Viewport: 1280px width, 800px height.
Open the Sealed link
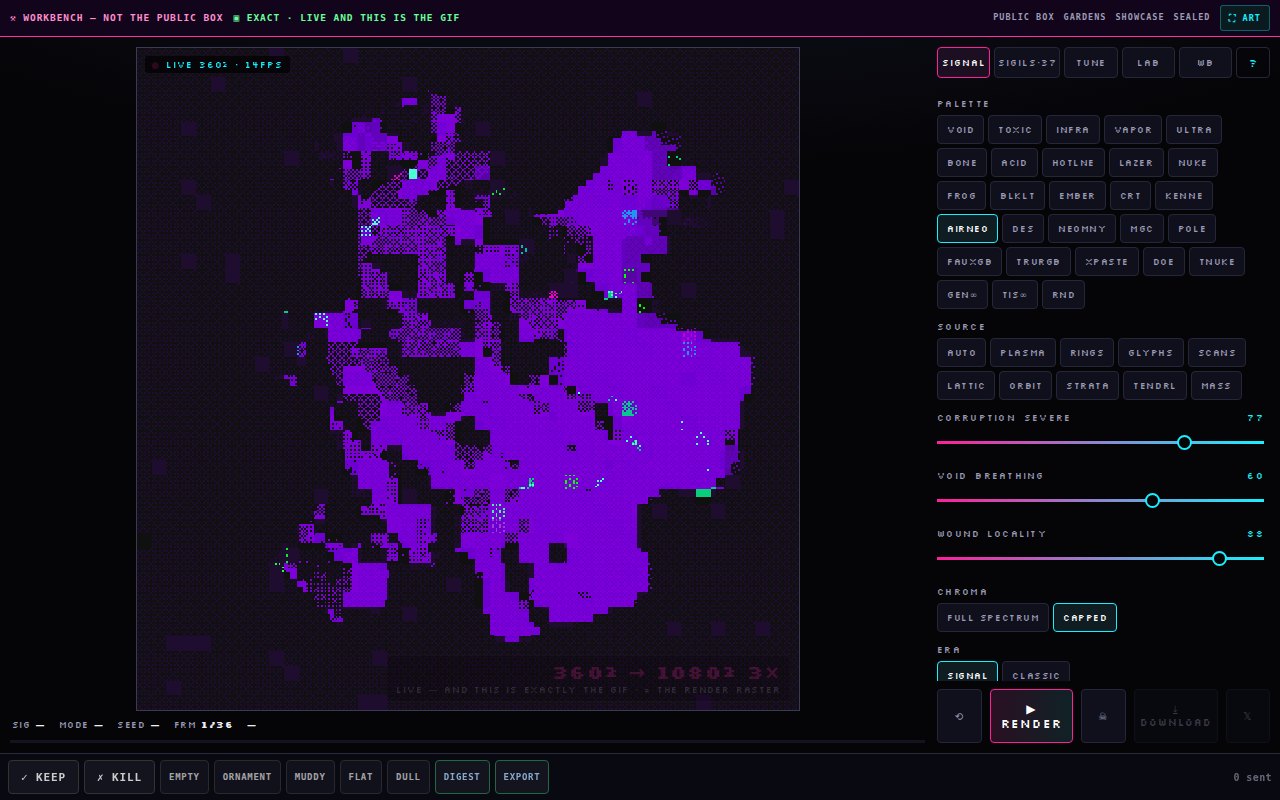click(1192, 17)
